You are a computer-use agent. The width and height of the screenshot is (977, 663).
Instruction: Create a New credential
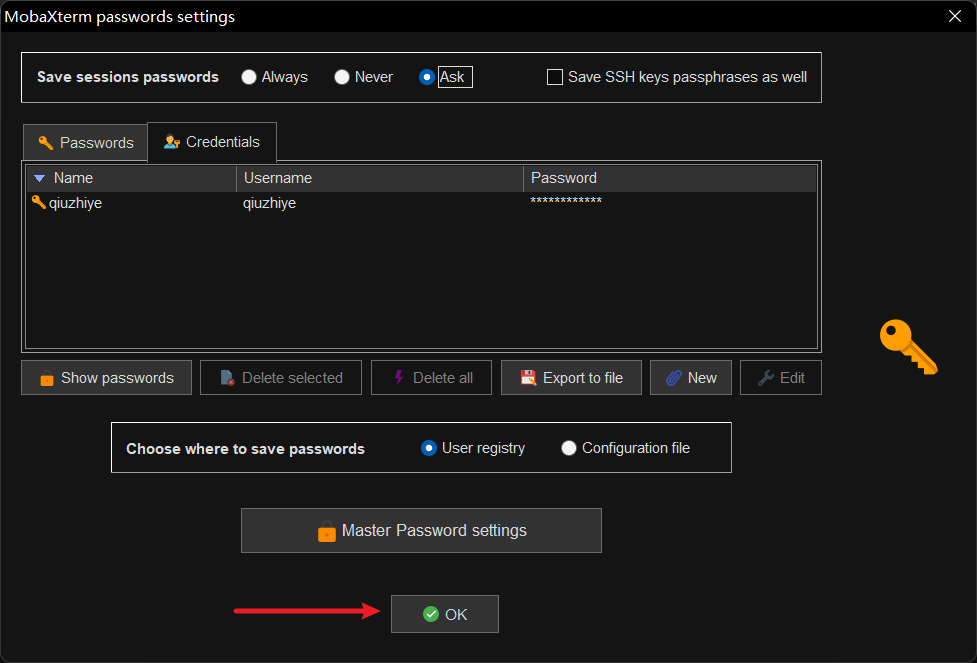[x=691, y=378]
